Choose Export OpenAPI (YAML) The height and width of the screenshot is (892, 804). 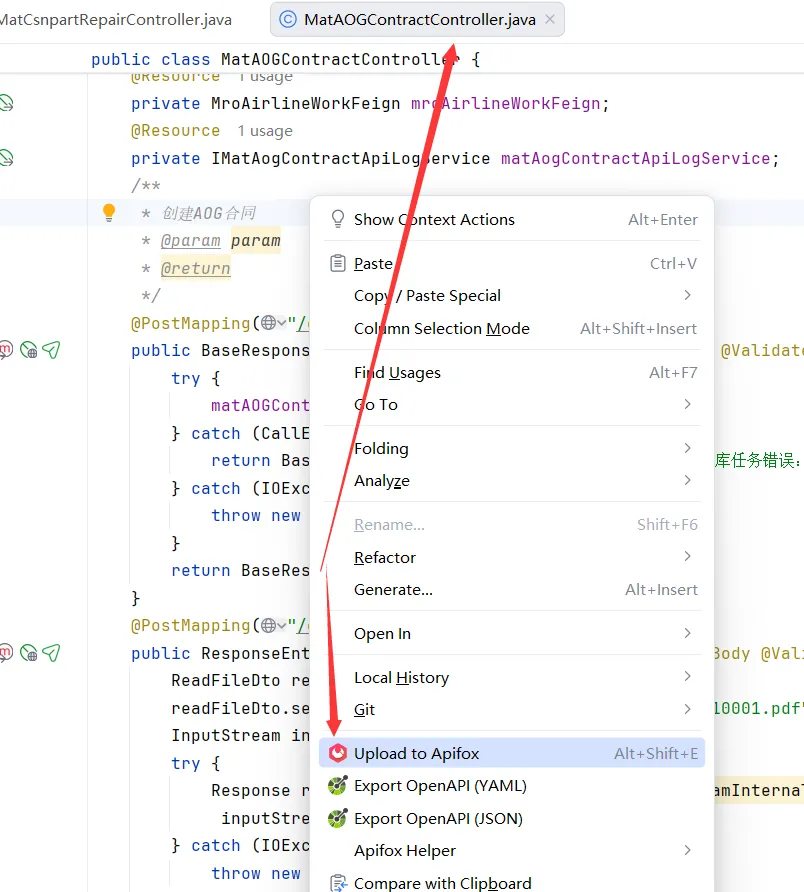pyautogui.click(x=512, y=786)
